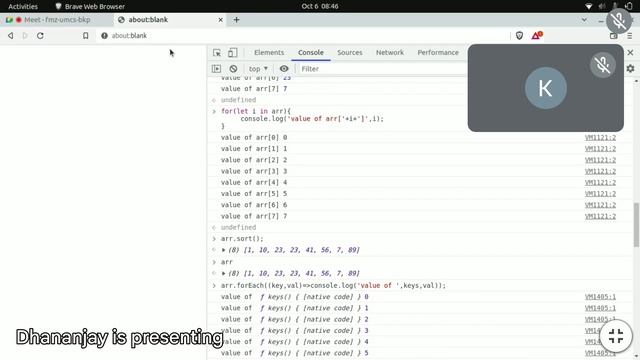Open the Brave Web Browser app menu
Image resolution: width=640 pixels, height=360 pixels.
tap(90, 6)
